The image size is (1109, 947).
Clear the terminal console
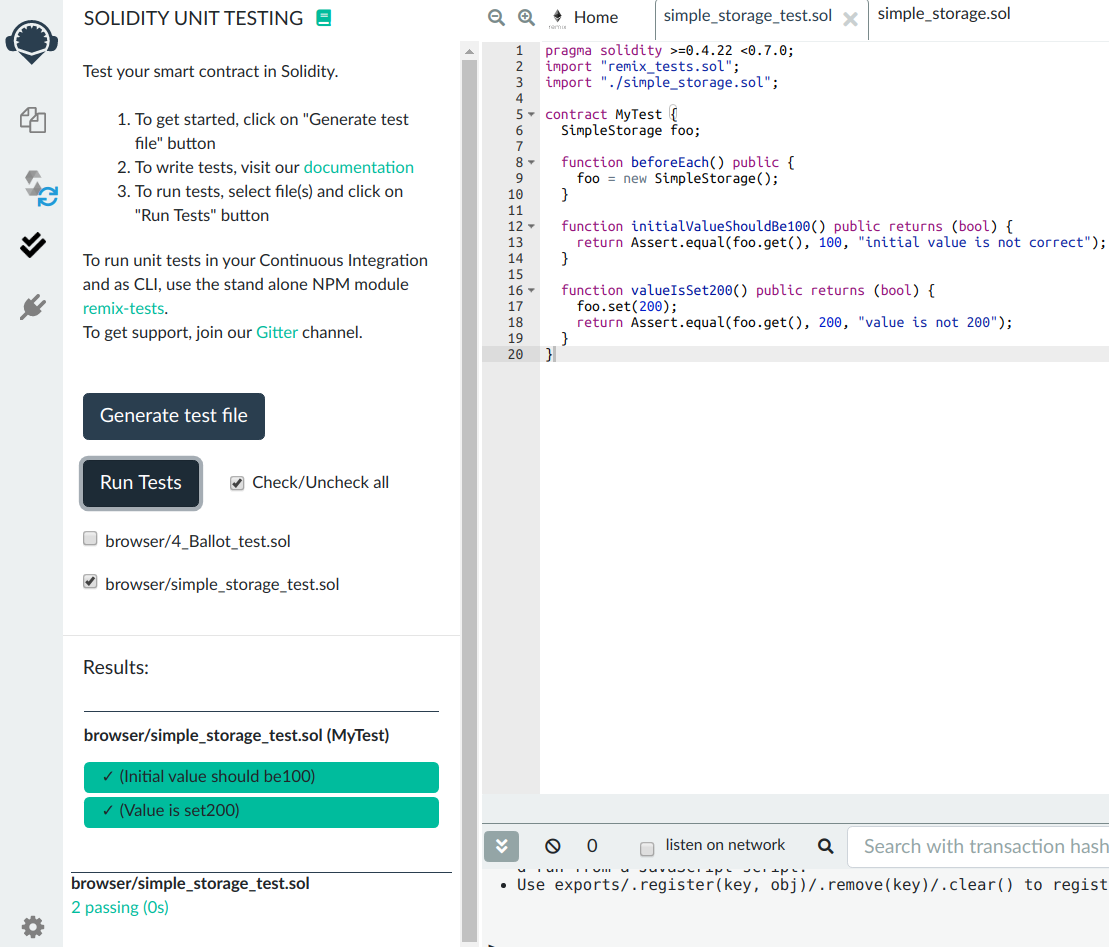[553, 845]
